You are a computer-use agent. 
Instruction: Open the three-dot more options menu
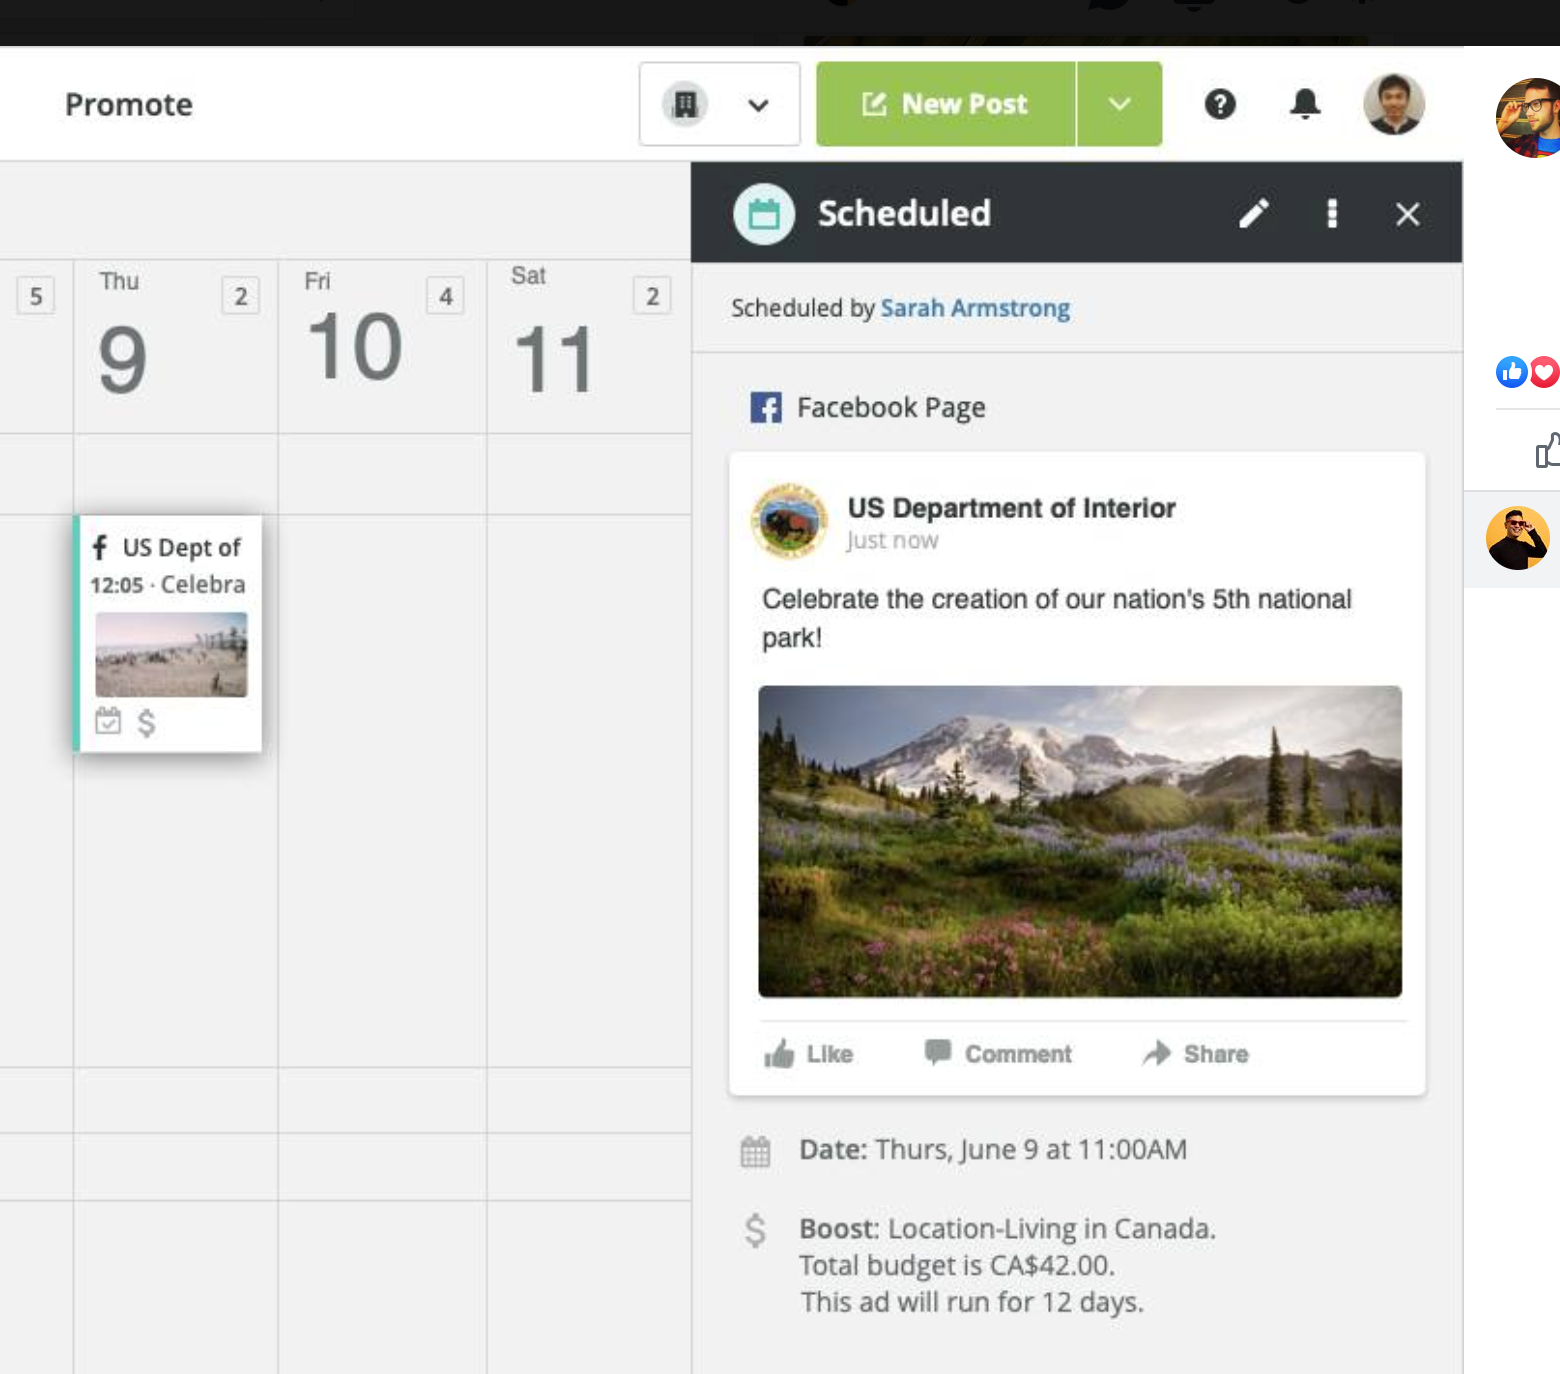(1332, 213)
